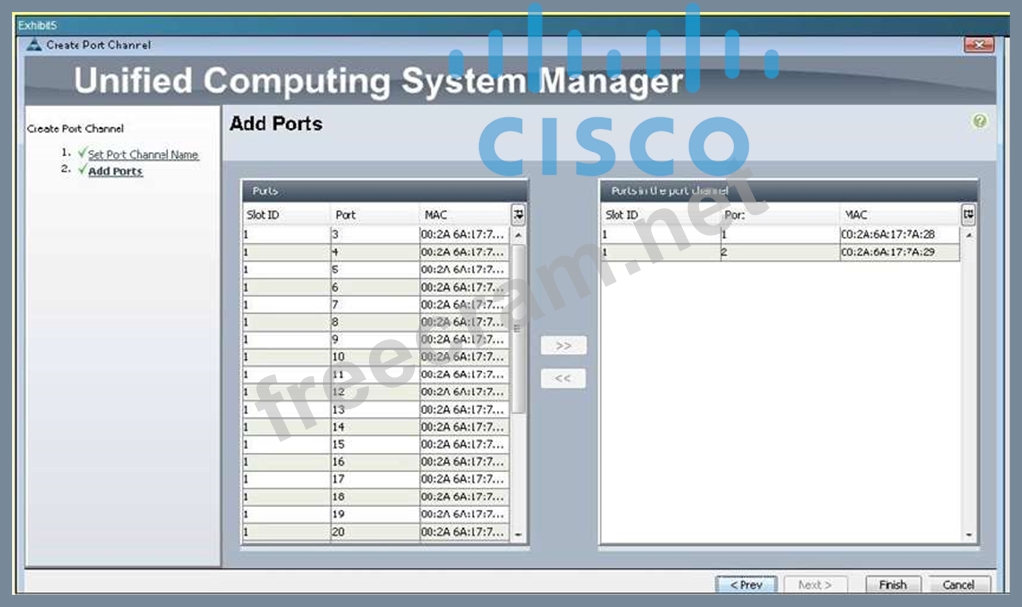The image size is (1022, 607).
Task: Remove ports with << button
Action: [x=563, y=379]
